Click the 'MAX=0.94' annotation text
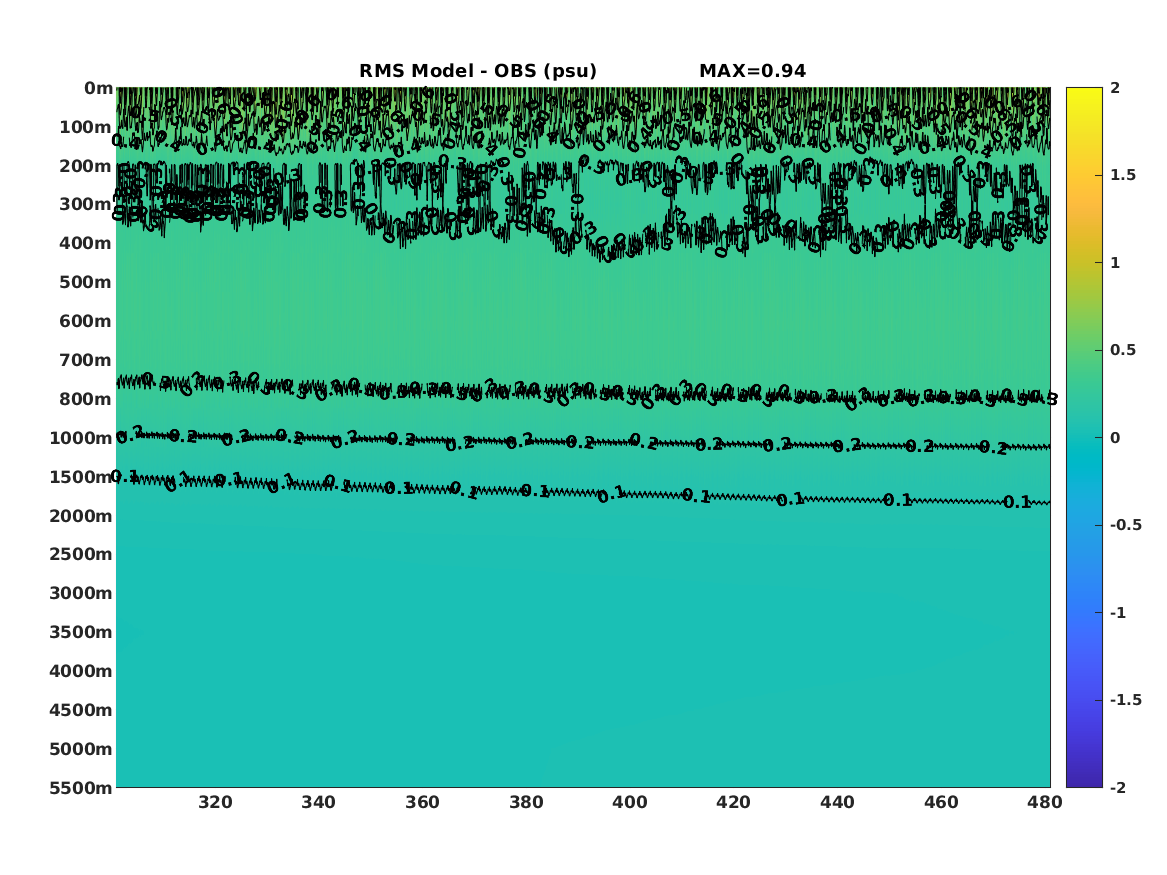1167x875 pixels. point(752,71)
